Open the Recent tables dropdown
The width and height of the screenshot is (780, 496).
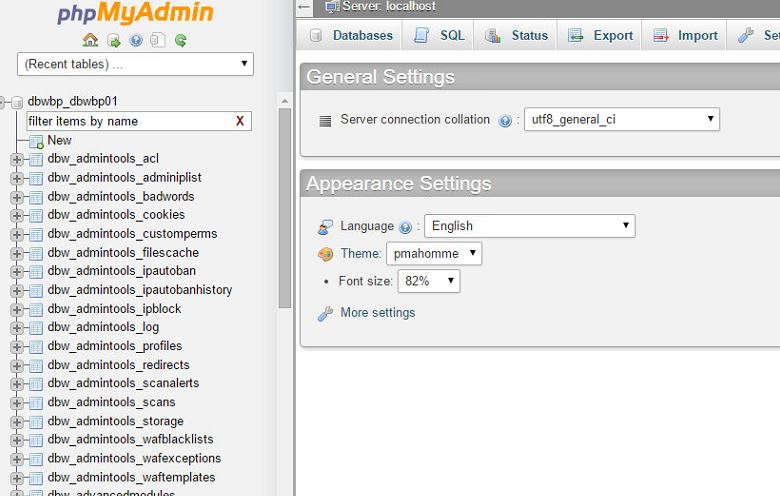tap(135, 64)
